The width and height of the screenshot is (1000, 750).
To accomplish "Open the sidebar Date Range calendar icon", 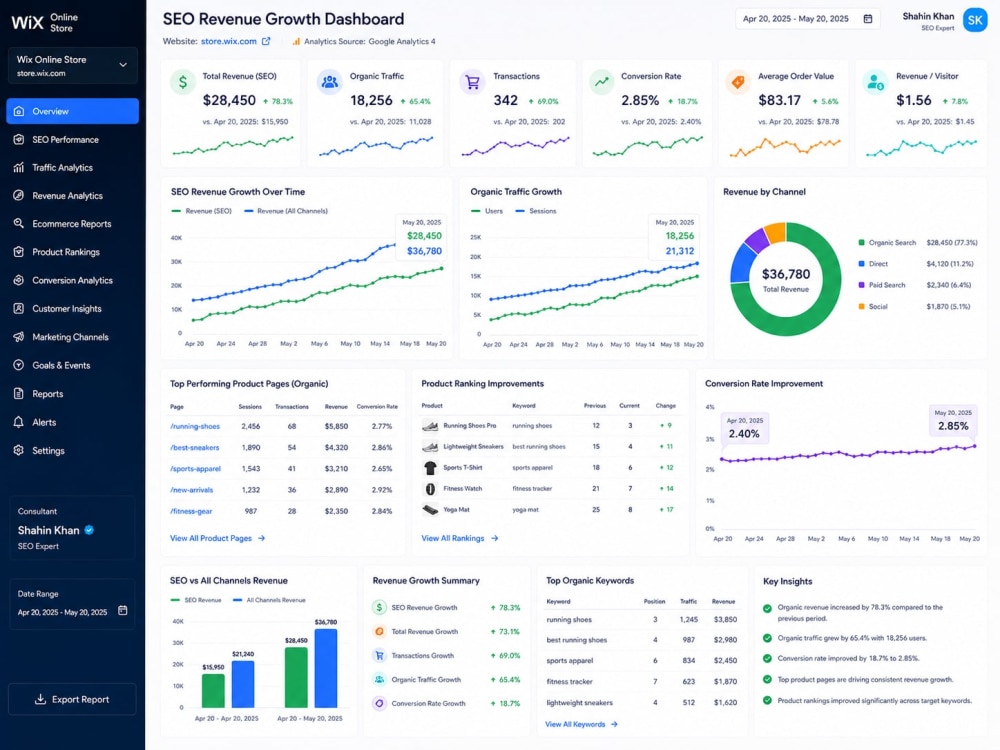I will pos(122,611).
